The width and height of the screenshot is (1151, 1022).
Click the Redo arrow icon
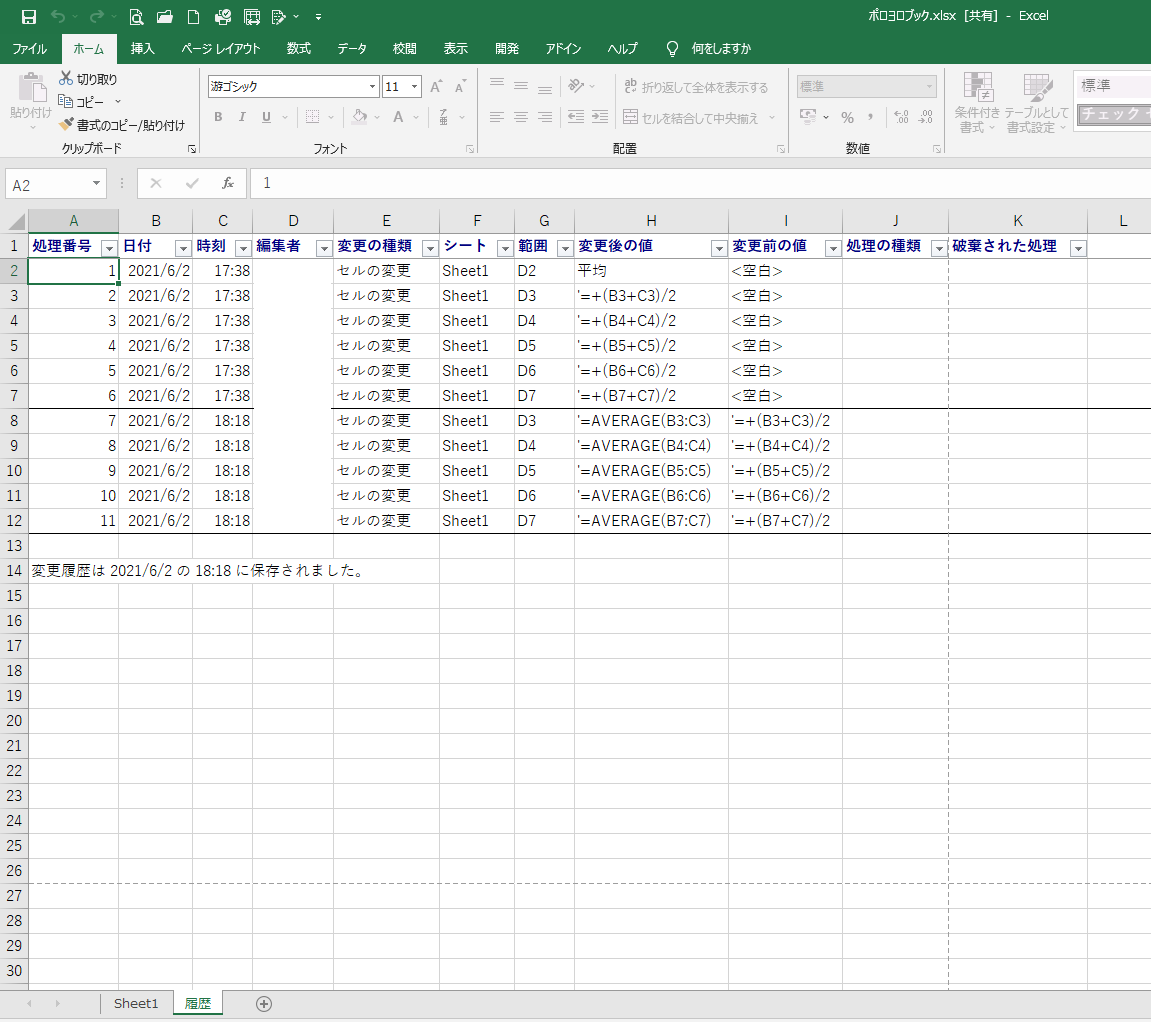click(x=96, y=16)
